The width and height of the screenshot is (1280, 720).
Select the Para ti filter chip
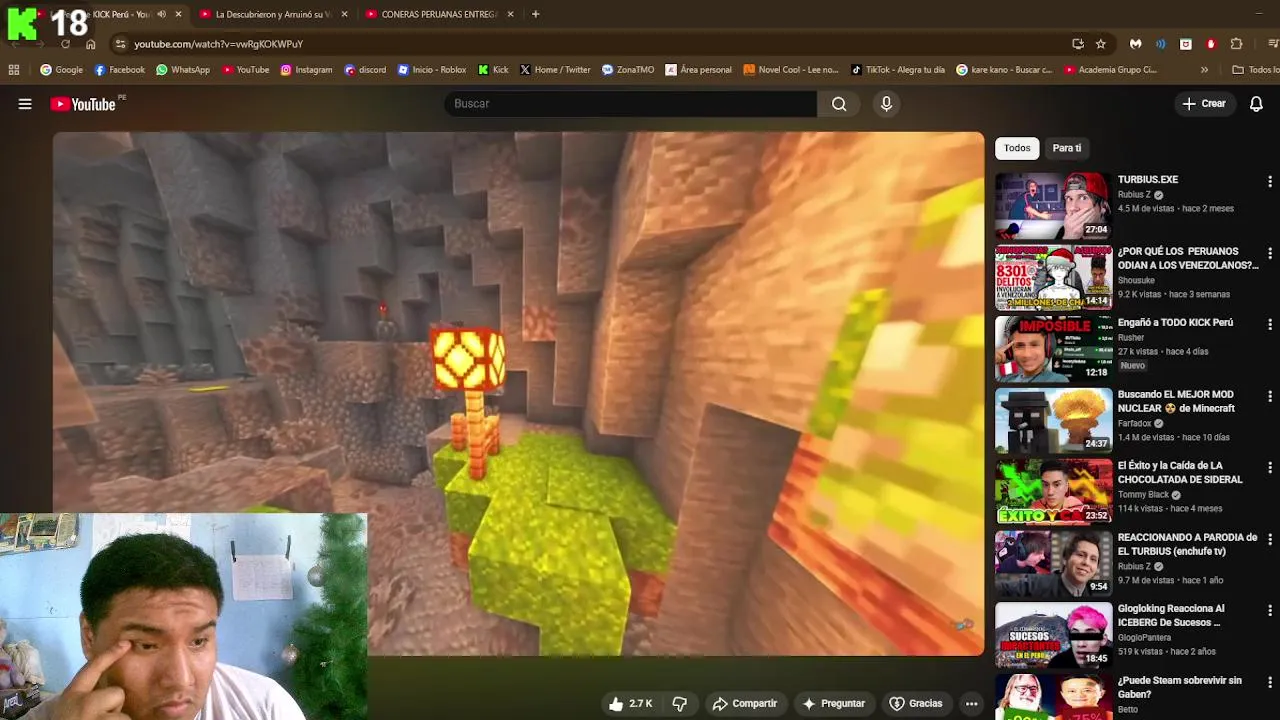[1067, 148]
